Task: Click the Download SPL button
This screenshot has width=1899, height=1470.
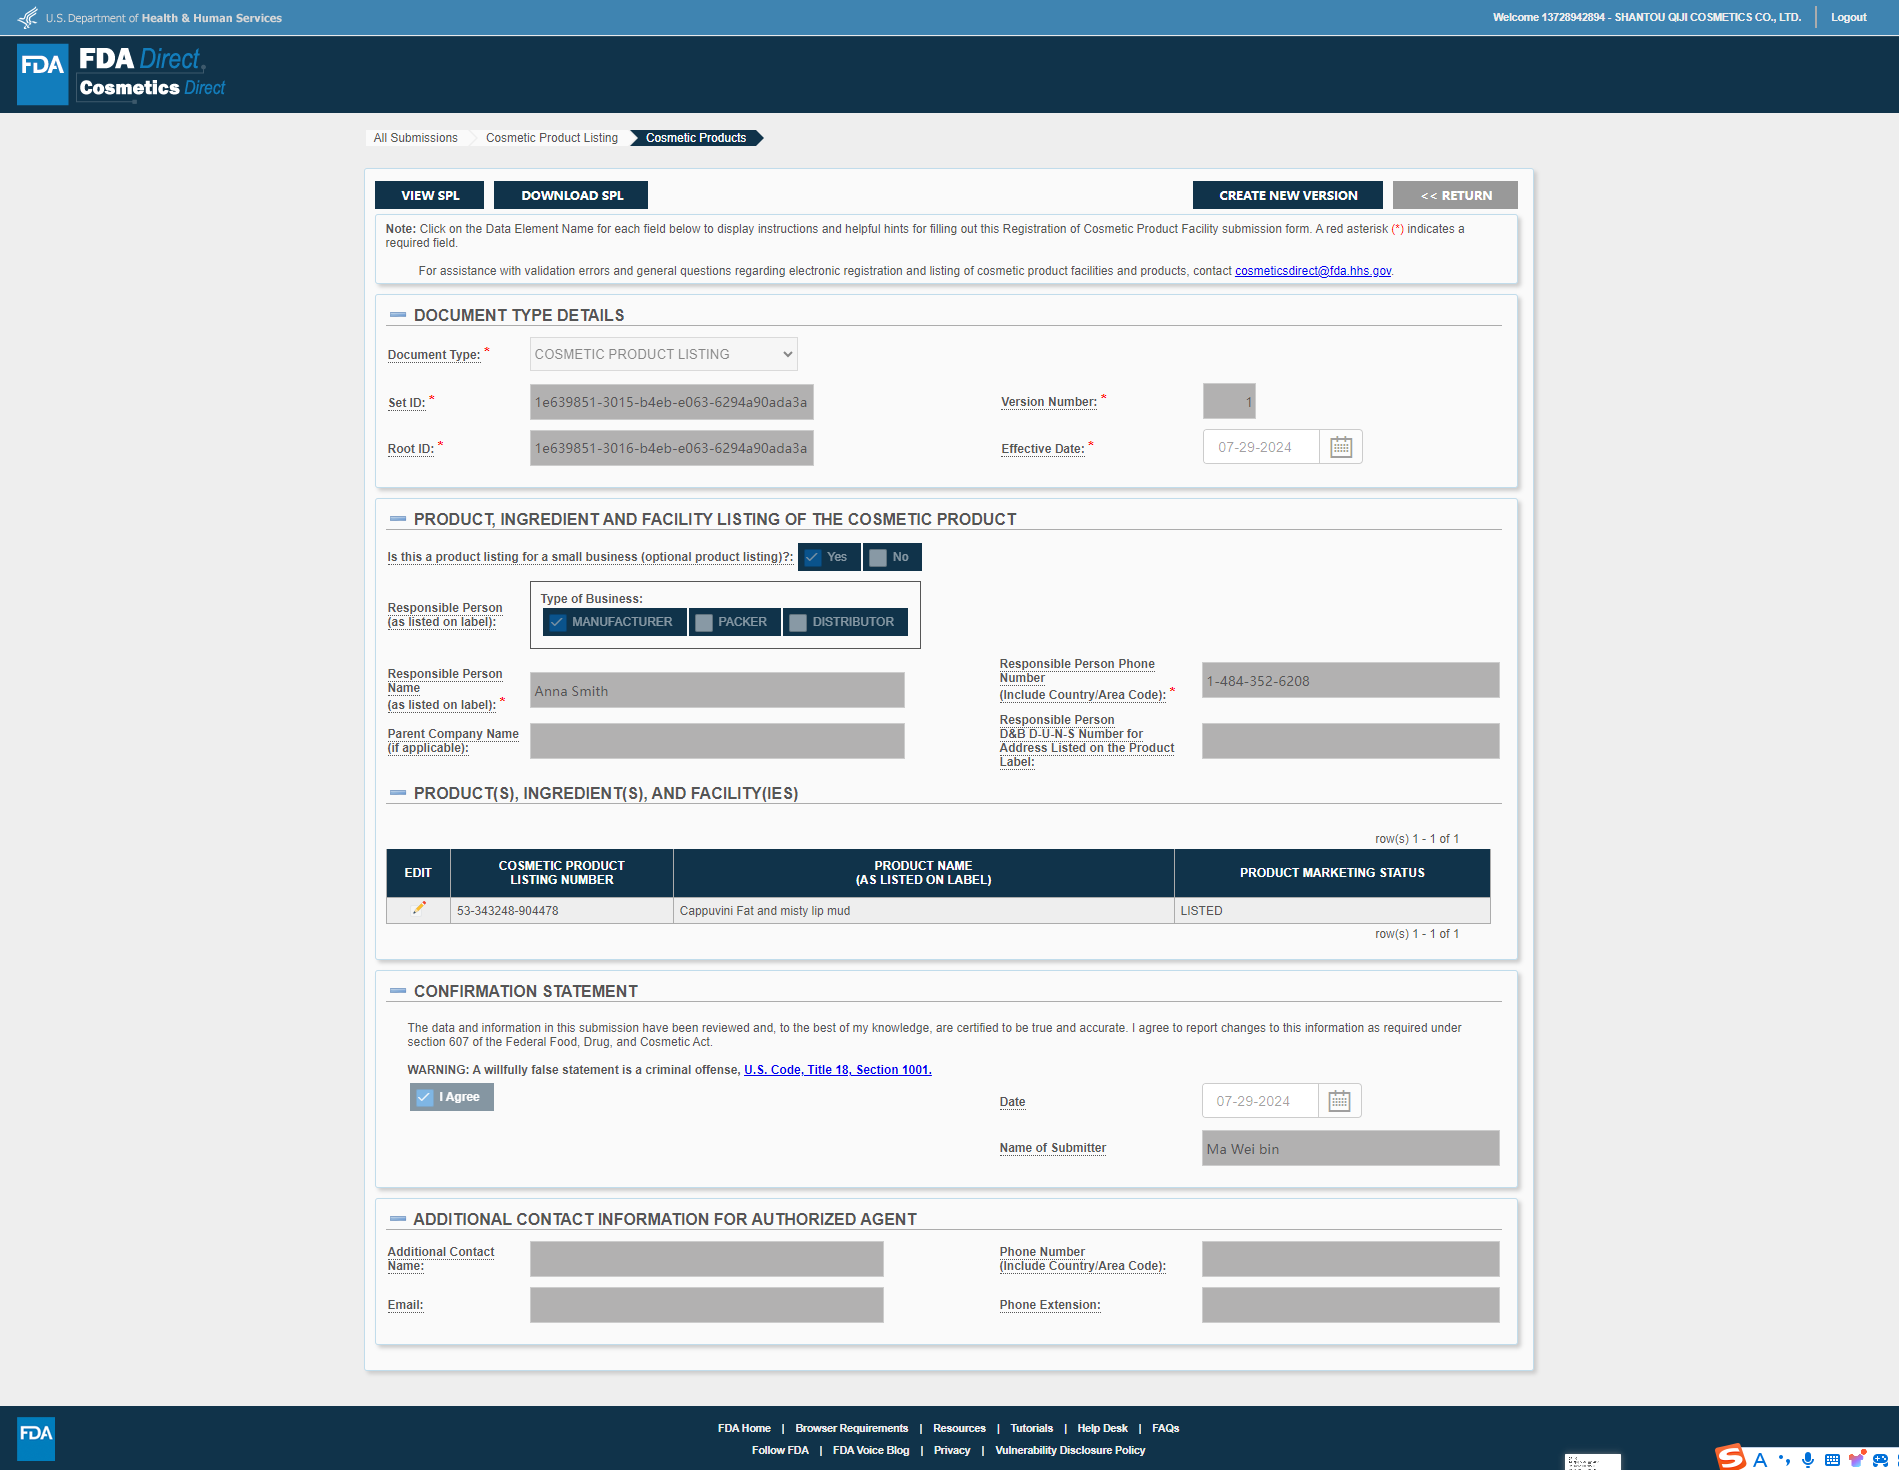Action: (571, 195)
